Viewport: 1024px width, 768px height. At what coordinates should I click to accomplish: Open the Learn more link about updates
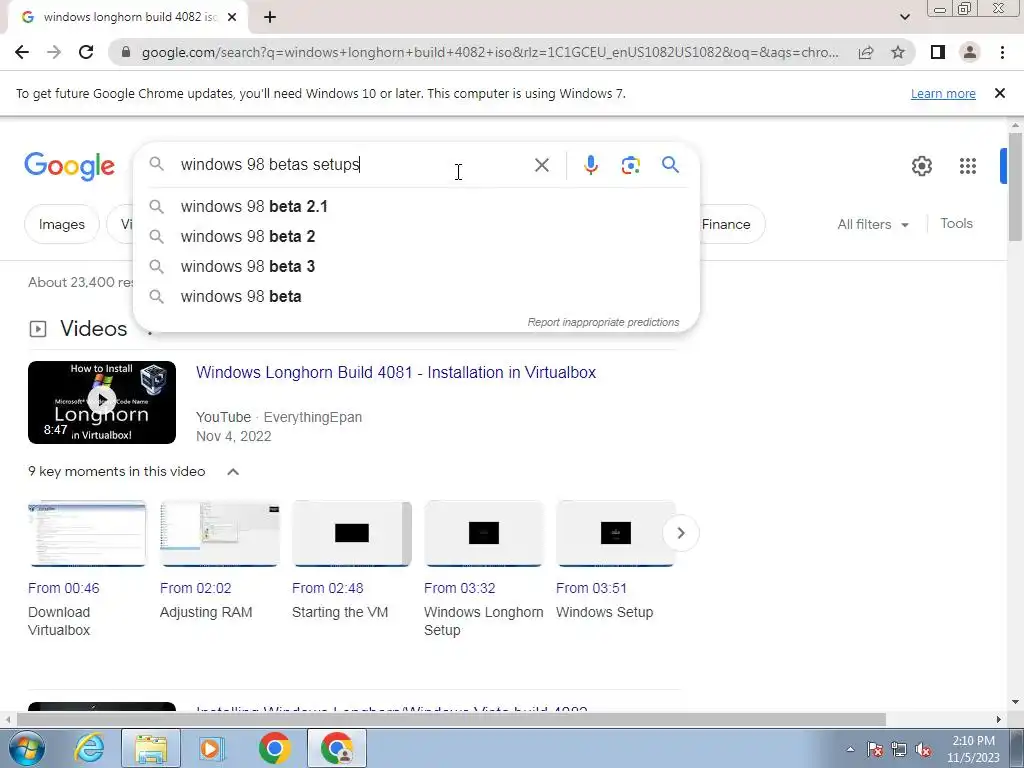(x=943, y=93)
